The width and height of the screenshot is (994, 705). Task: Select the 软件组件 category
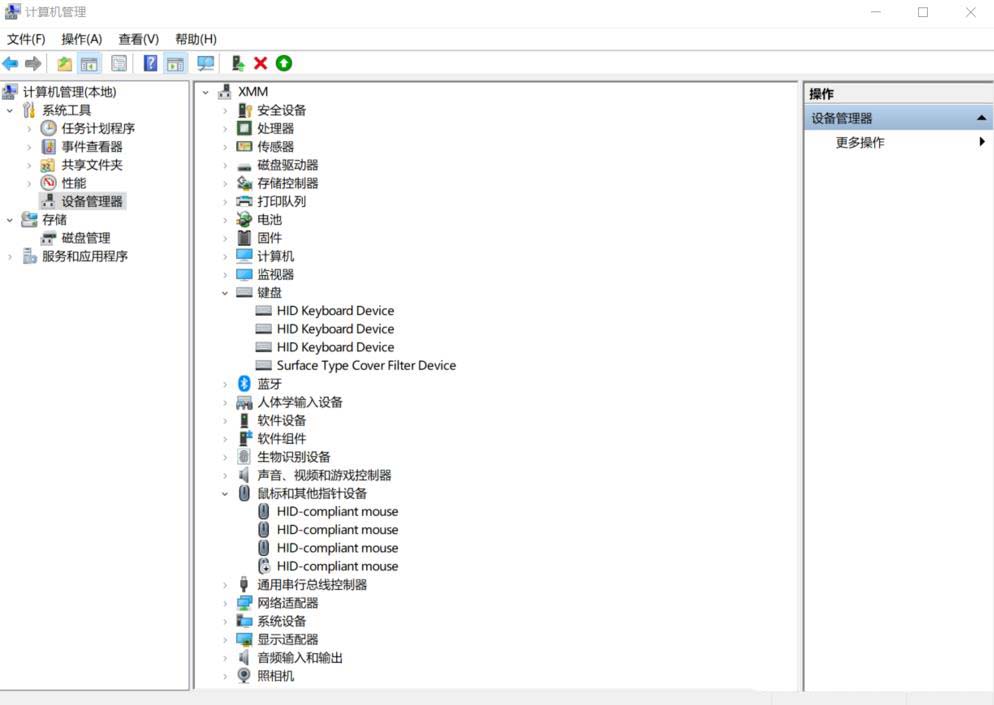(281, 439)
